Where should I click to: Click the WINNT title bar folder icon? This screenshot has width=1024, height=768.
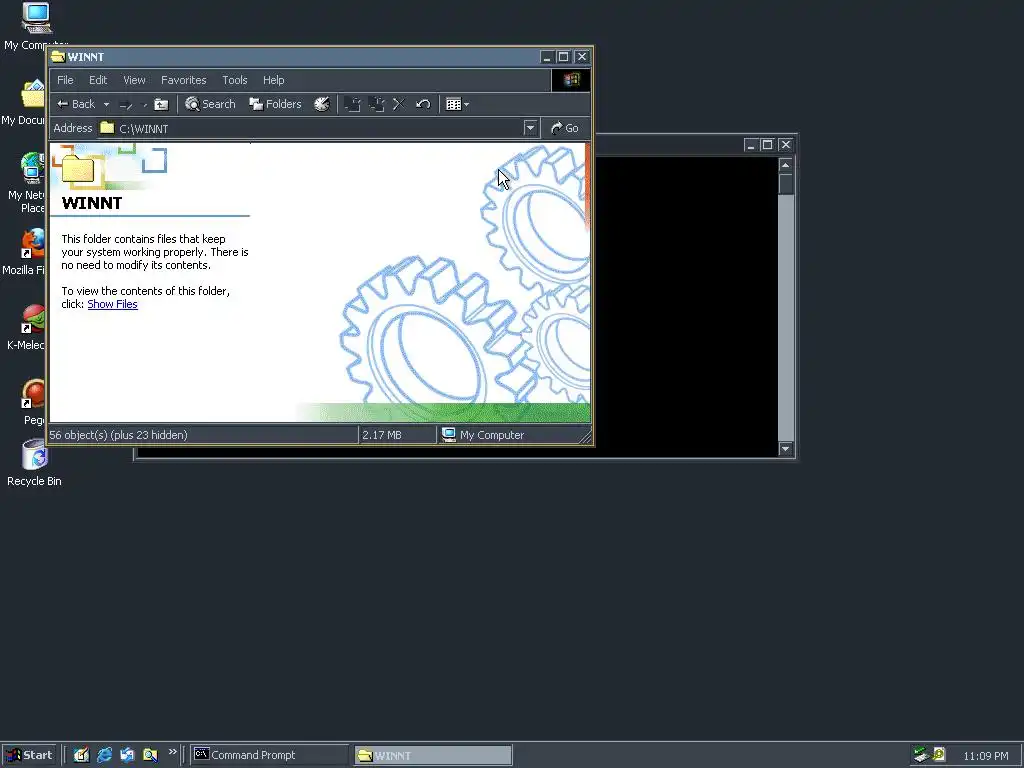pos(58,57)
